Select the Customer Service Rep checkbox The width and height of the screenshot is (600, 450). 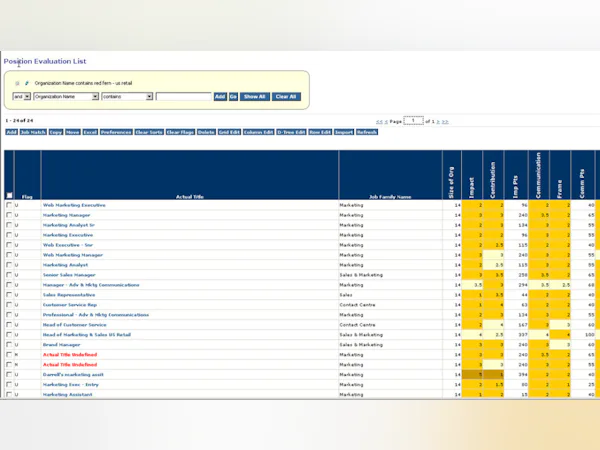click(9, 305)
